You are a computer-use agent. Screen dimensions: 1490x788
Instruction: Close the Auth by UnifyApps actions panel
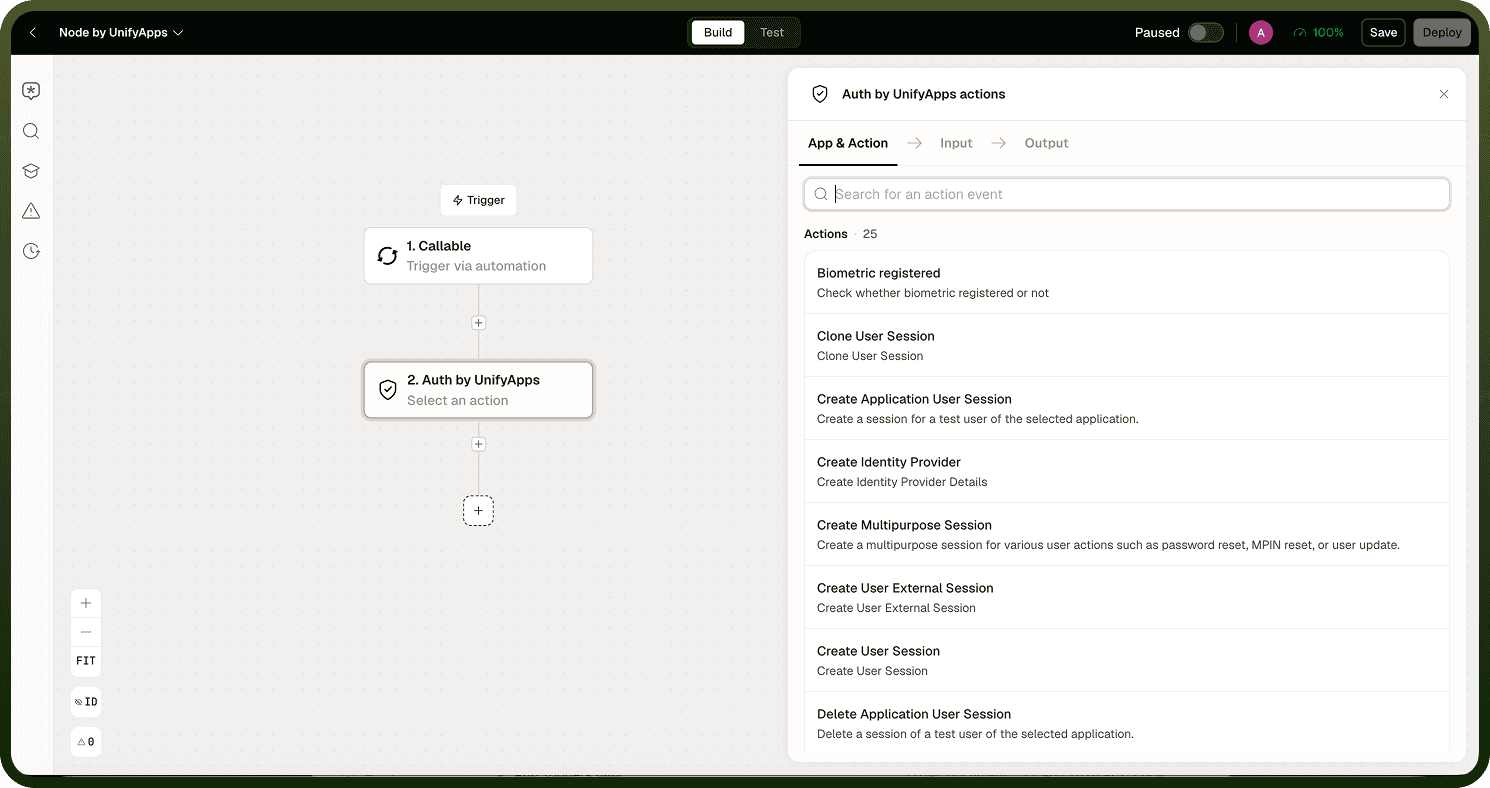pyautogui.click(x=1444, y=94)
